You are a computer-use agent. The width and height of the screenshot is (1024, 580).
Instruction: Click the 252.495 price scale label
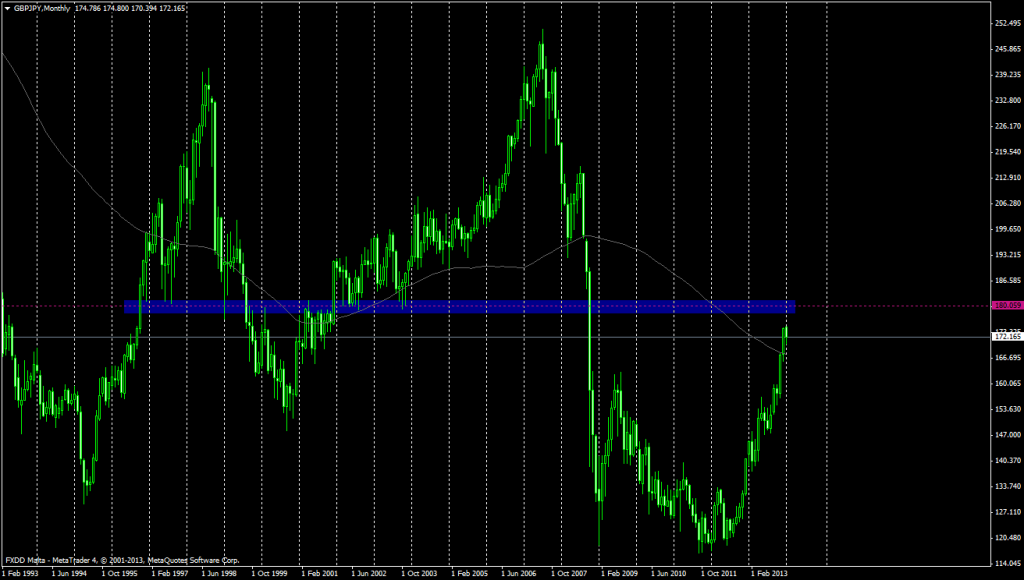click(1006, 23)
